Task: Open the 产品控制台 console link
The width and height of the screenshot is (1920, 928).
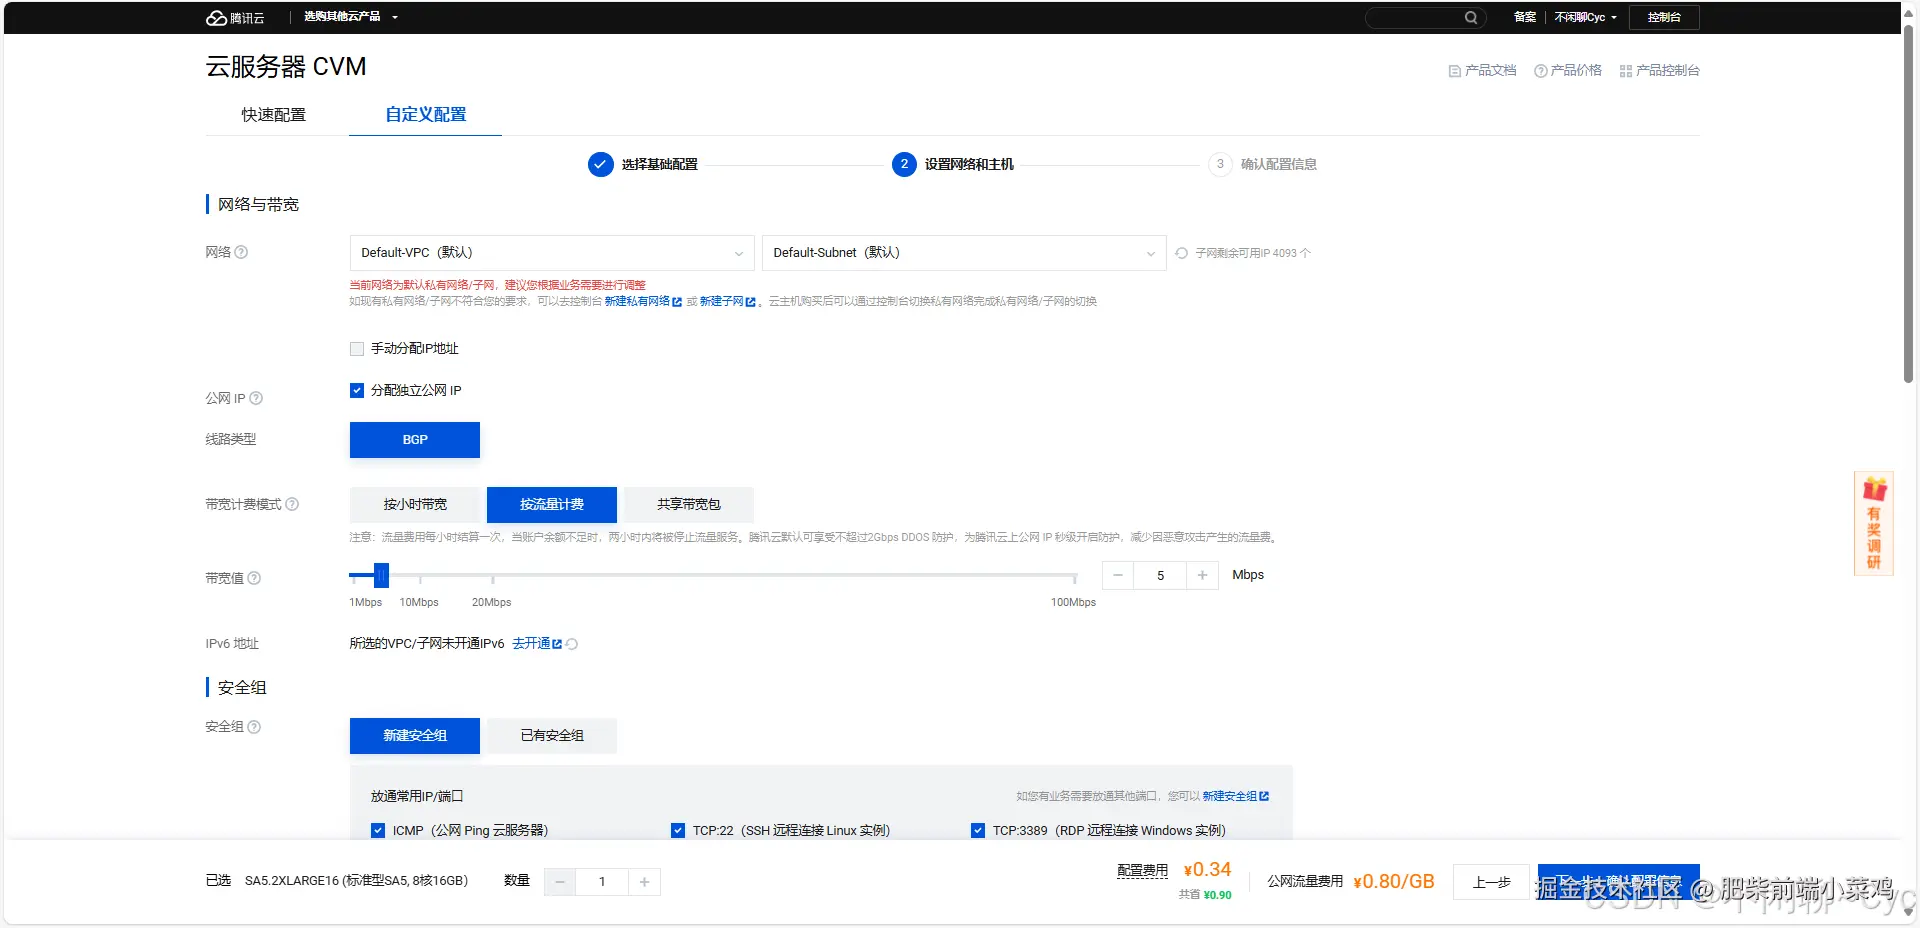Action: 1660,70
